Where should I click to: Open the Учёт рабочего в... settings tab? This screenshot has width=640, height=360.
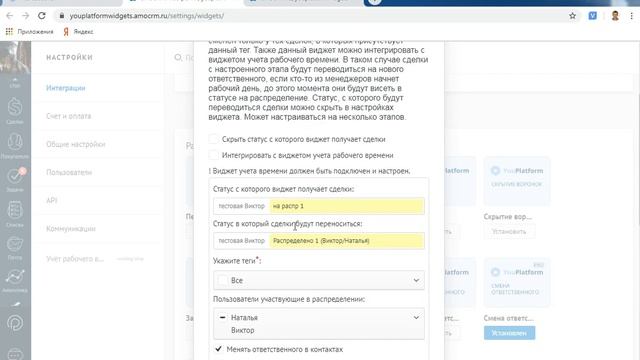(x=75, y=259)
